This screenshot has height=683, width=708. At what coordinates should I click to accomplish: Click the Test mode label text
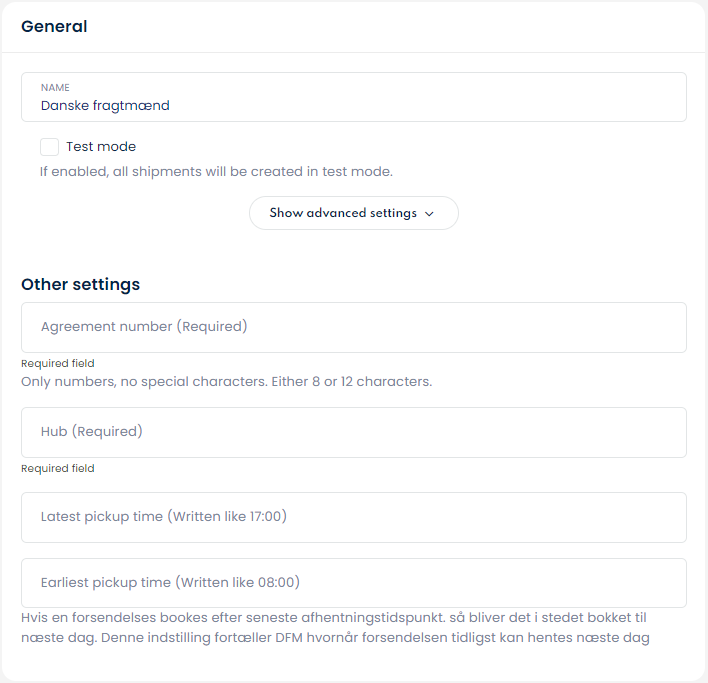101,147
